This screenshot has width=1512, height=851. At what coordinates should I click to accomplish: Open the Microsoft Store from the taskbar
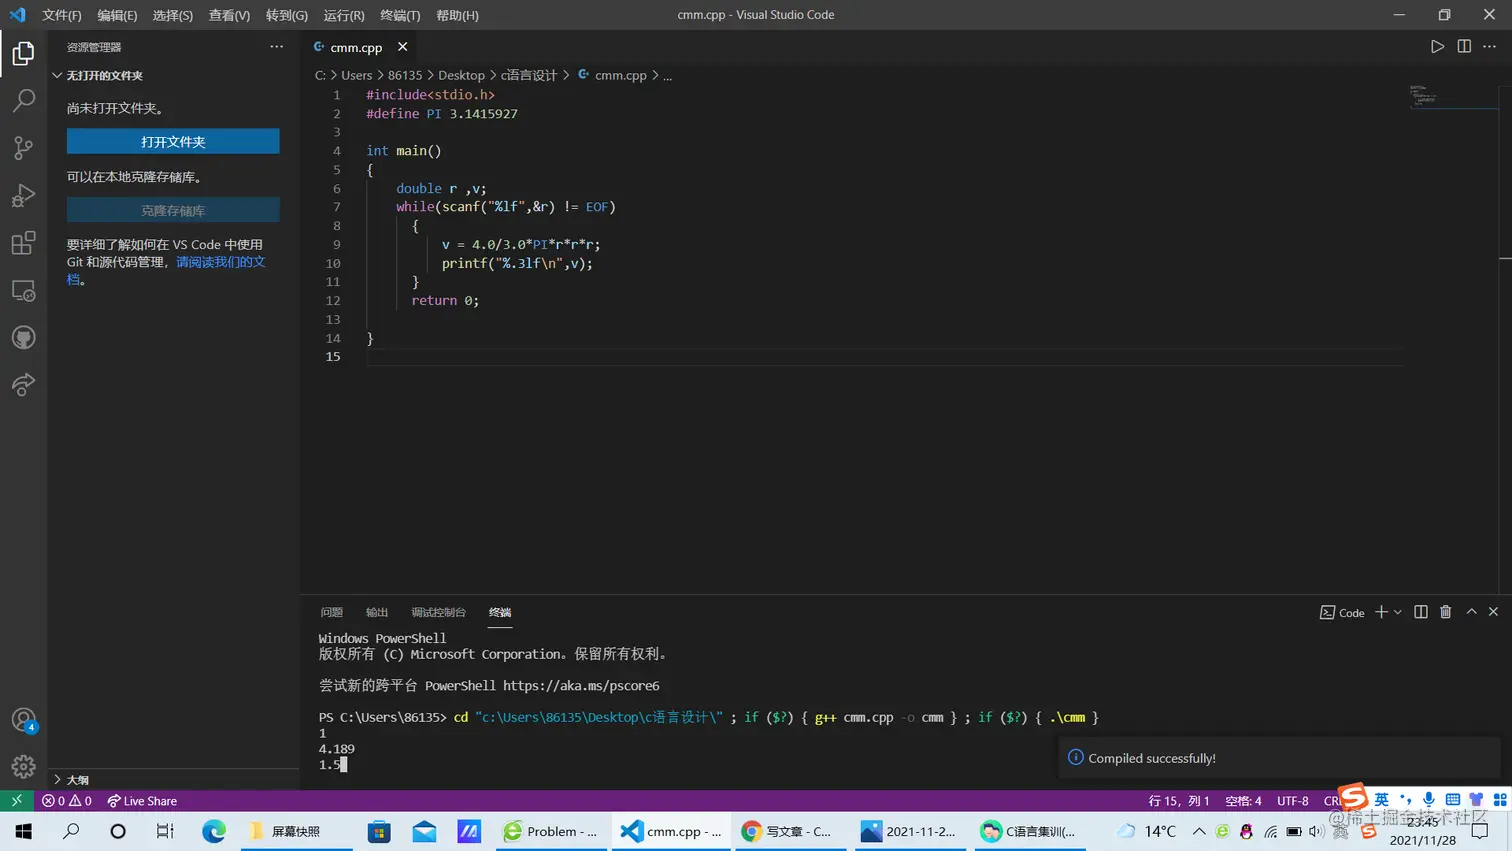coord(379,831)
